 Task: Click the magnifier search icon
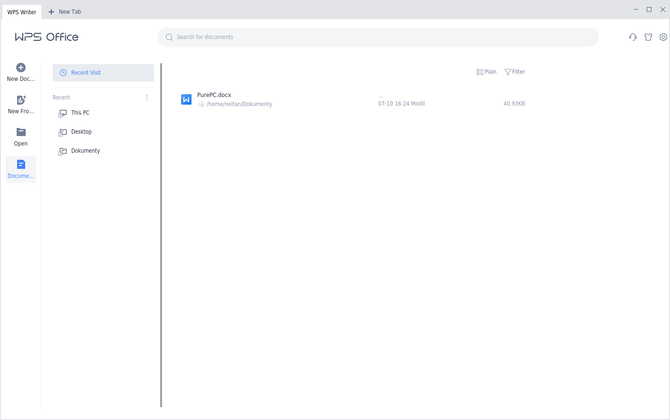169,37
